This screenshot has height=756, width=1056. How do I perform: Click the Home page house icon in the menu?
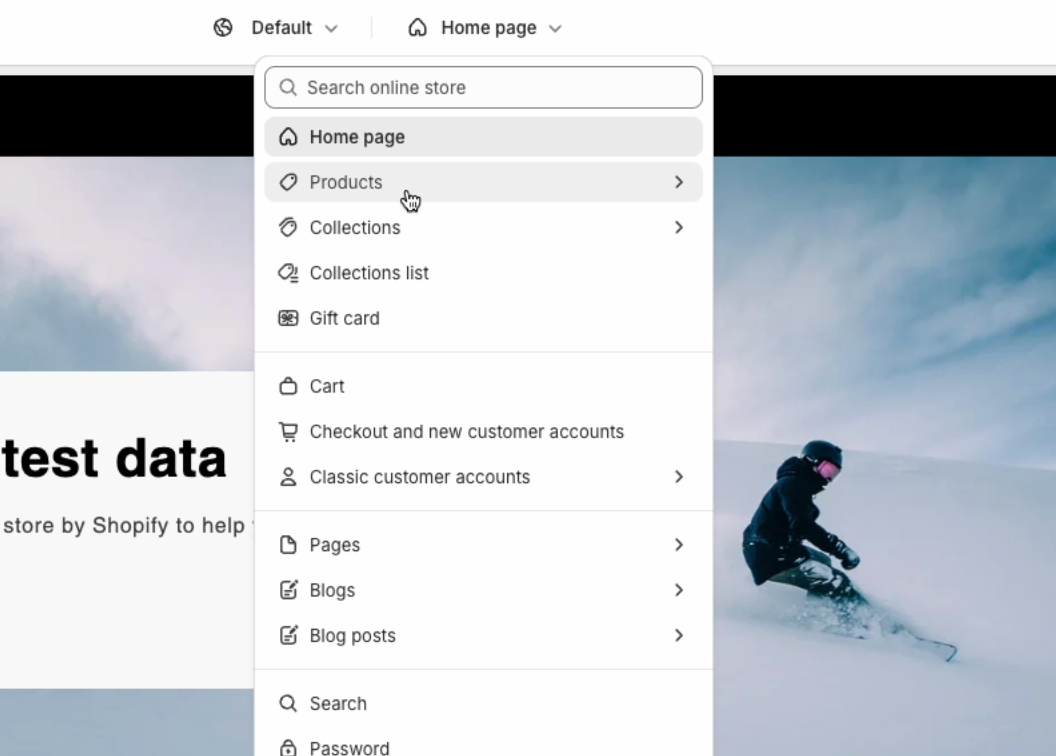288,137
